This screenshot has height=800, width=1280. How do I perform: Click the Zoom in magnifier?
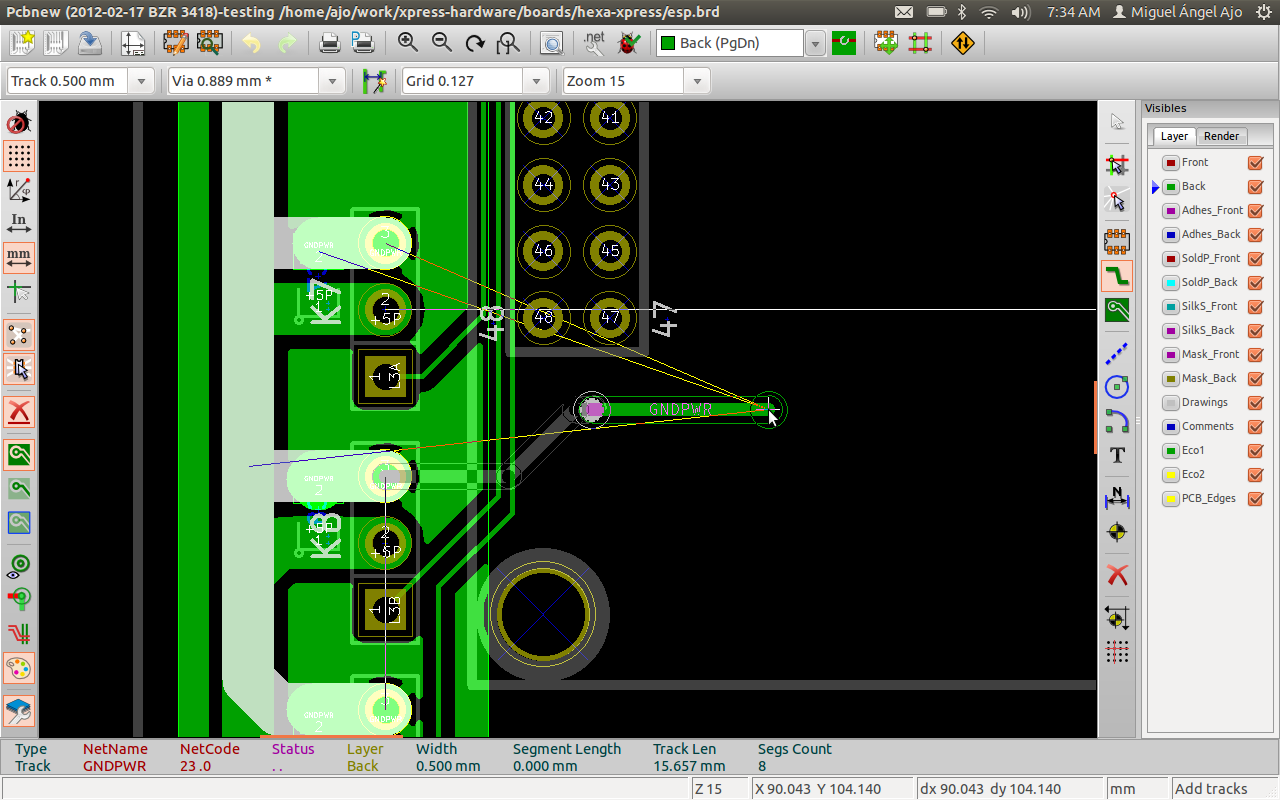(x=407, y=43)
